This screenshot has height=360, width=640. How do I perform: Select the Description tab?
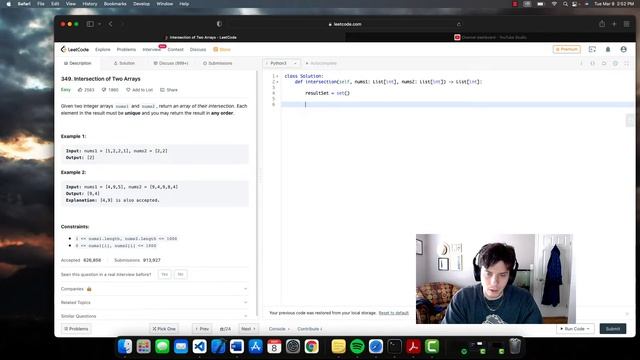click(78, 63)
